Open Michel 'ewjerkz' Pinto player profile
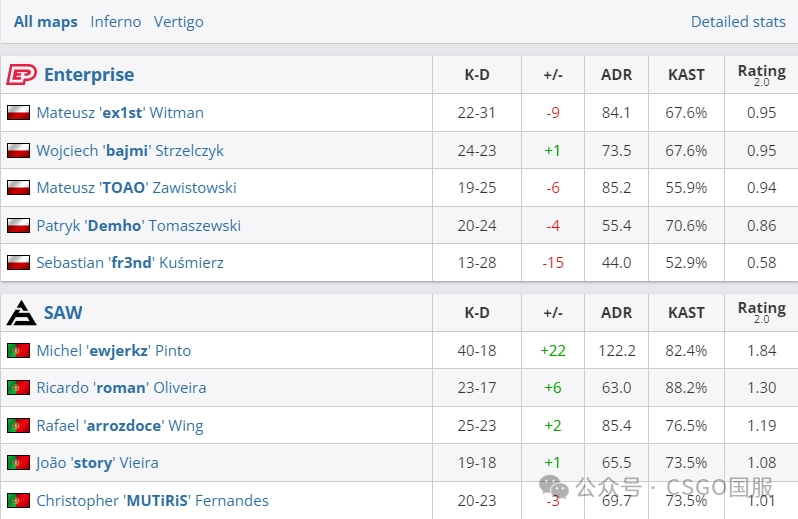This screenshot has height=519, width=798. click(113, 351)
